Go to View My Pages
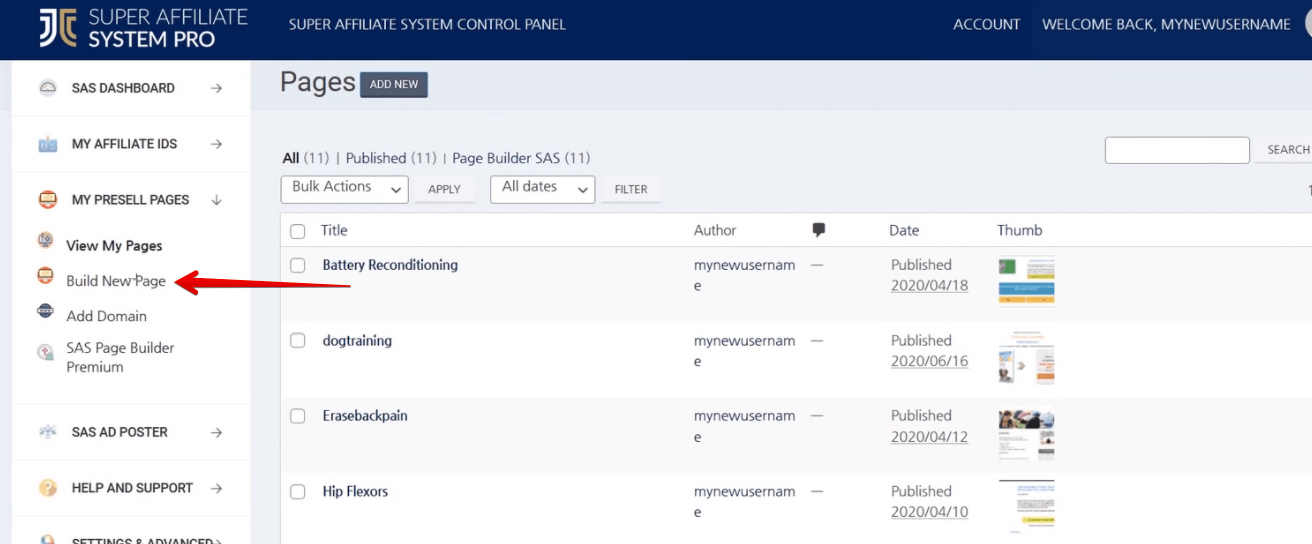 coord(114,246)
